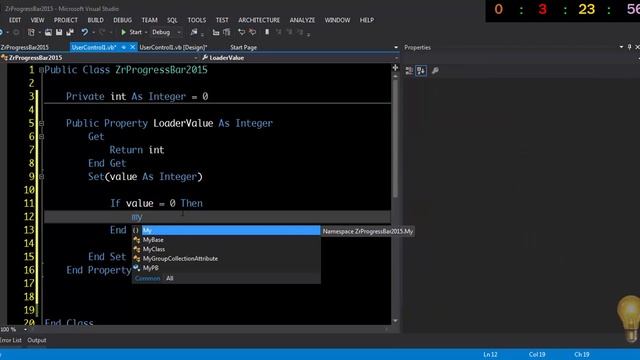Click the Save file toolbar icon
The width and height of the screenshot is (640, 360).
pyautogui.click(x=59, y=32)
